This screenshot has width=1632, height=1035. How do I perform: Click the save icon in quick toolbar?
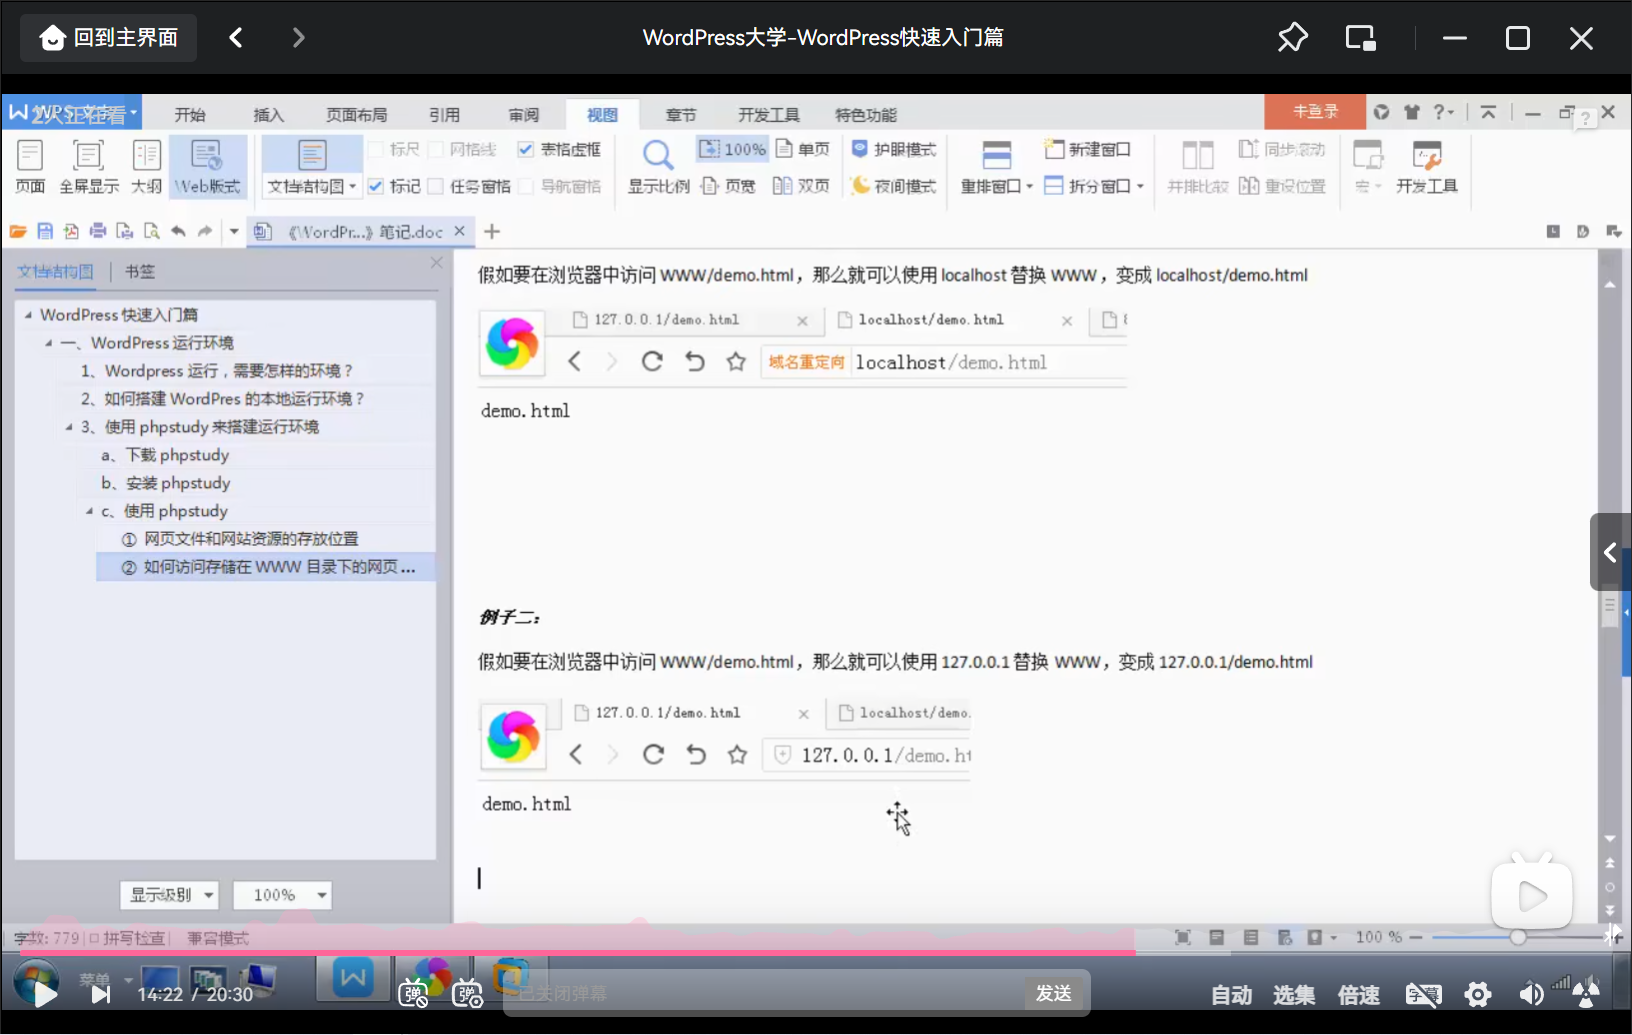tap(45, 231)
